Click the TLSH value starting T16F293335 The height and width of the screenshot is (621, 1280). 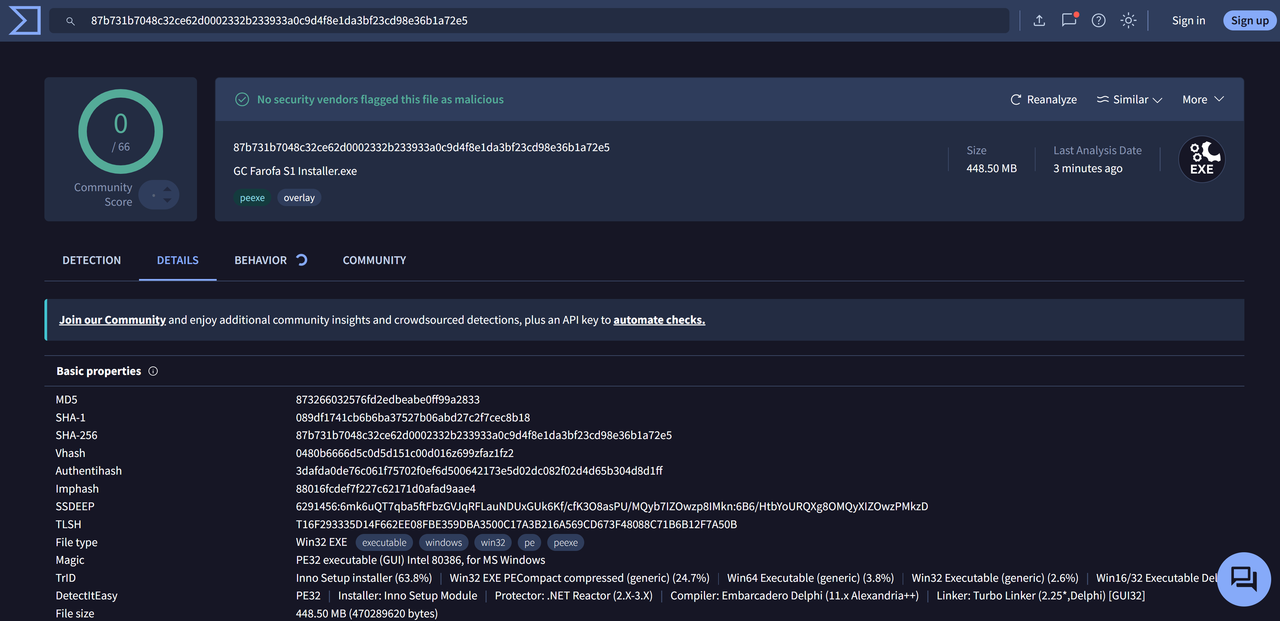[x=516, y=525]
